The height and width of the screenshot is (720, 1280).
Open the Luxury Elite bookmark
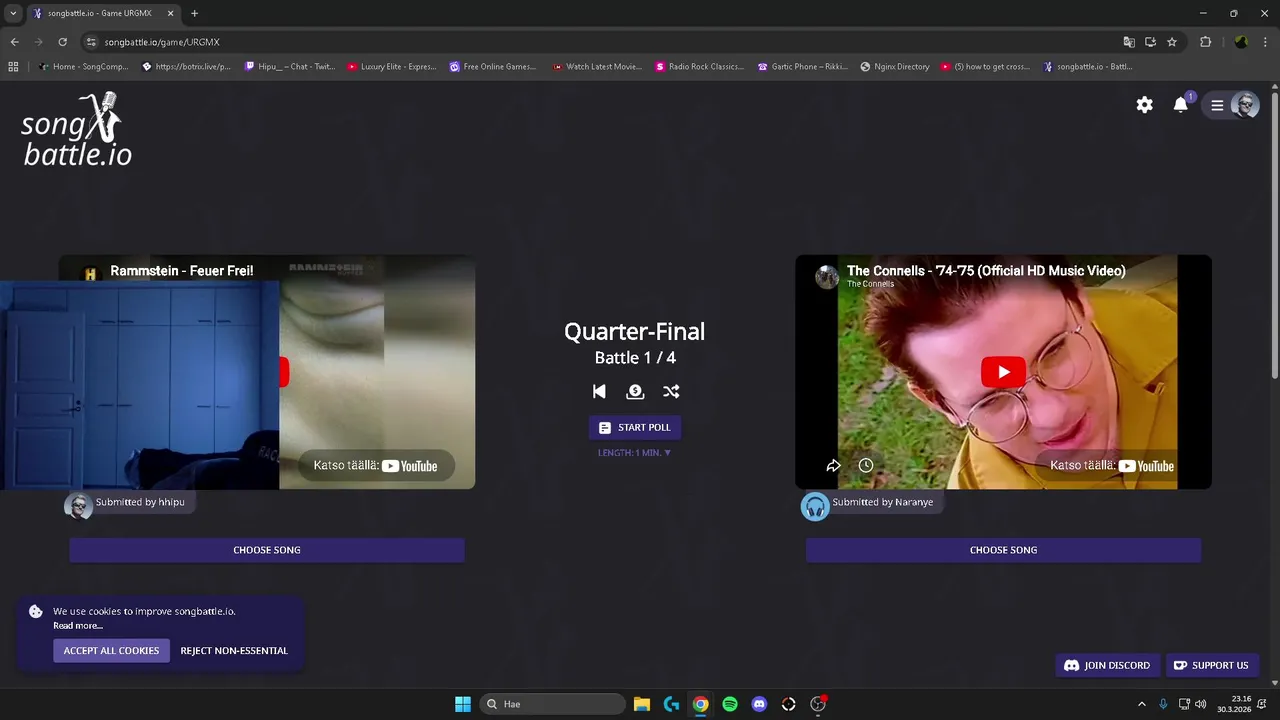pyautogui.click(x=392, y=67)
